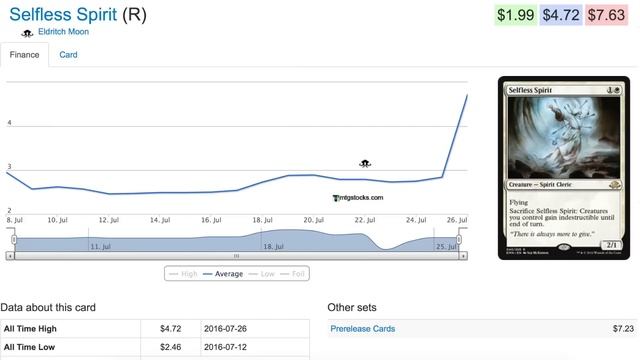Click the $2.46 all time low value
The image size is (640, 360).
(171, 347)
